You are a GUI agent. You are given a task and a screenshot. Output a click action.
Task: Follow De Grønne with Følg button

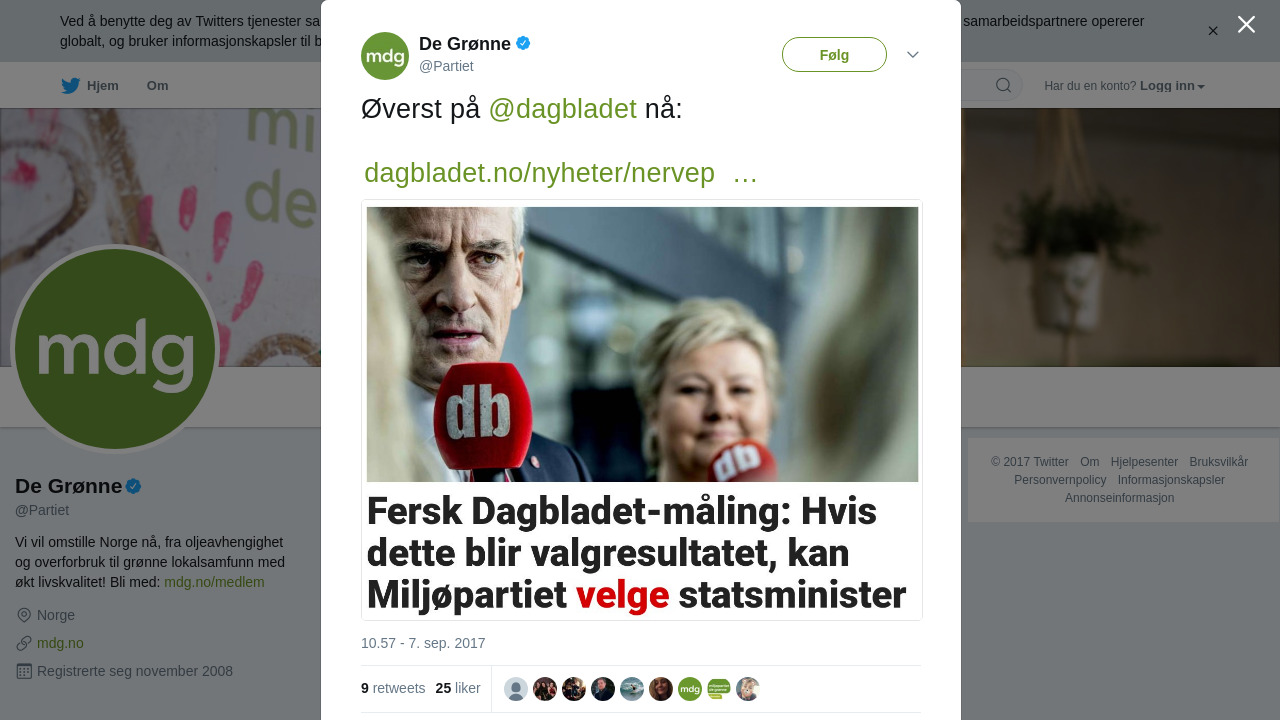[x=834, y=55]
